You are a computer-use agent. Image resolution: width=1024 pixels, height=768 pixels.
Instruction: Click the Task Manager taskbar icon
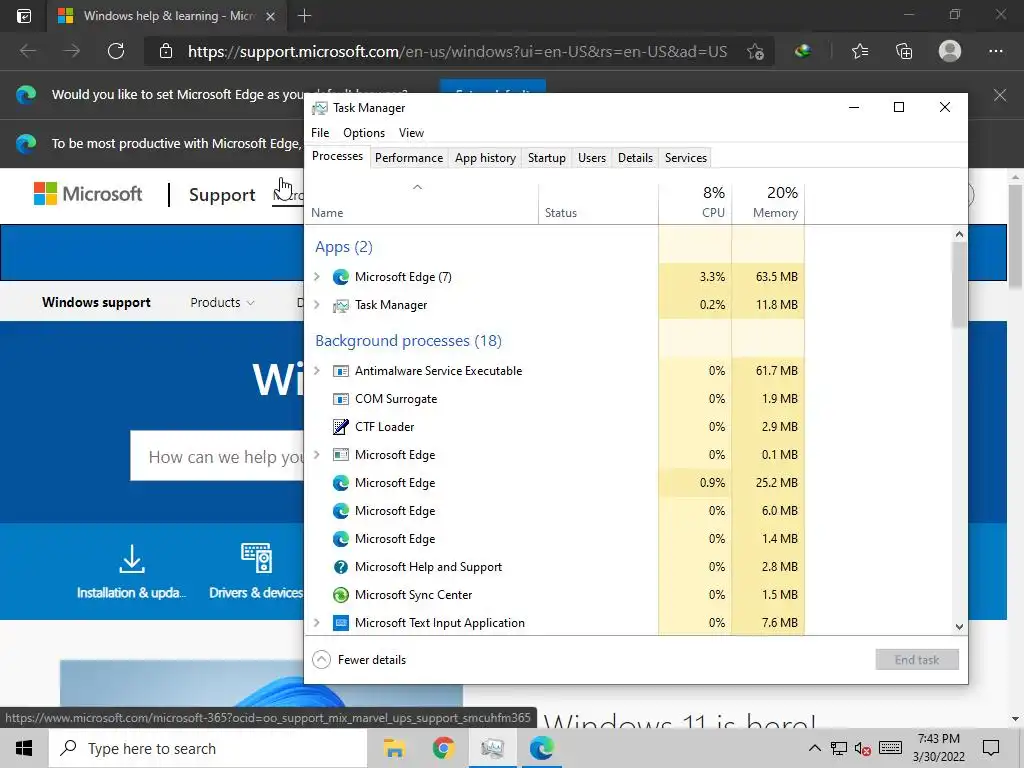pyautogui.click(x=492, y=748)
